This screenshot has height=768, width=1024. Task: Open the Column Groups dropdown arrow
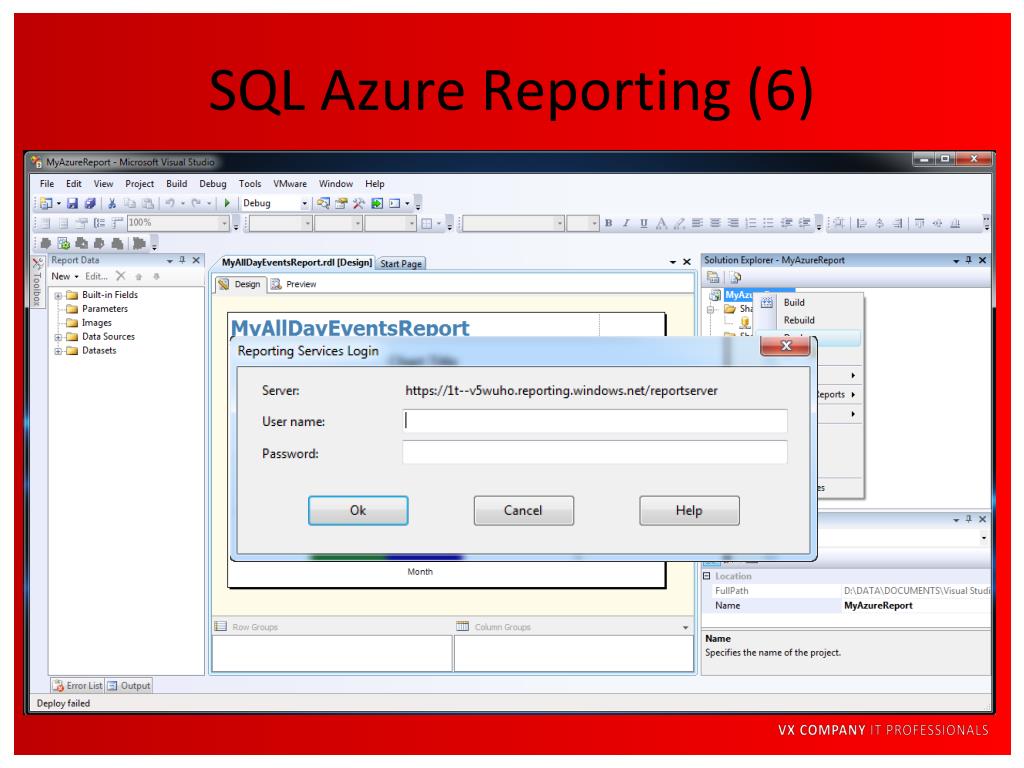tap(685, 628)
